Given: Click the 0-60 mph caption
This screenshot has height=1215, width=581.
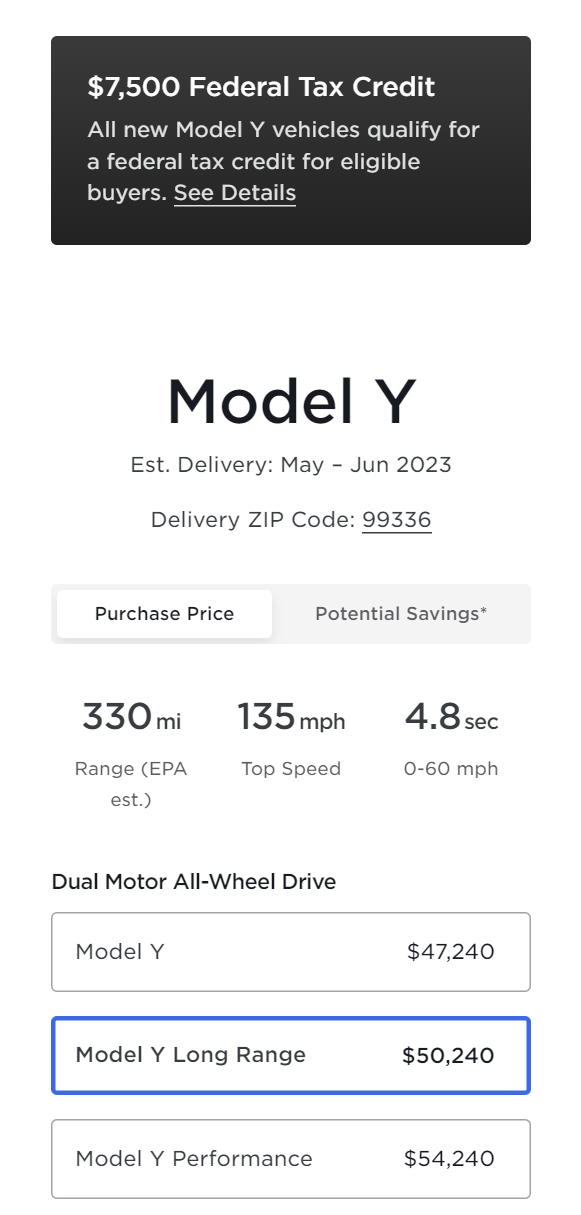Looking at the screenshot, I should click(451, 769).
